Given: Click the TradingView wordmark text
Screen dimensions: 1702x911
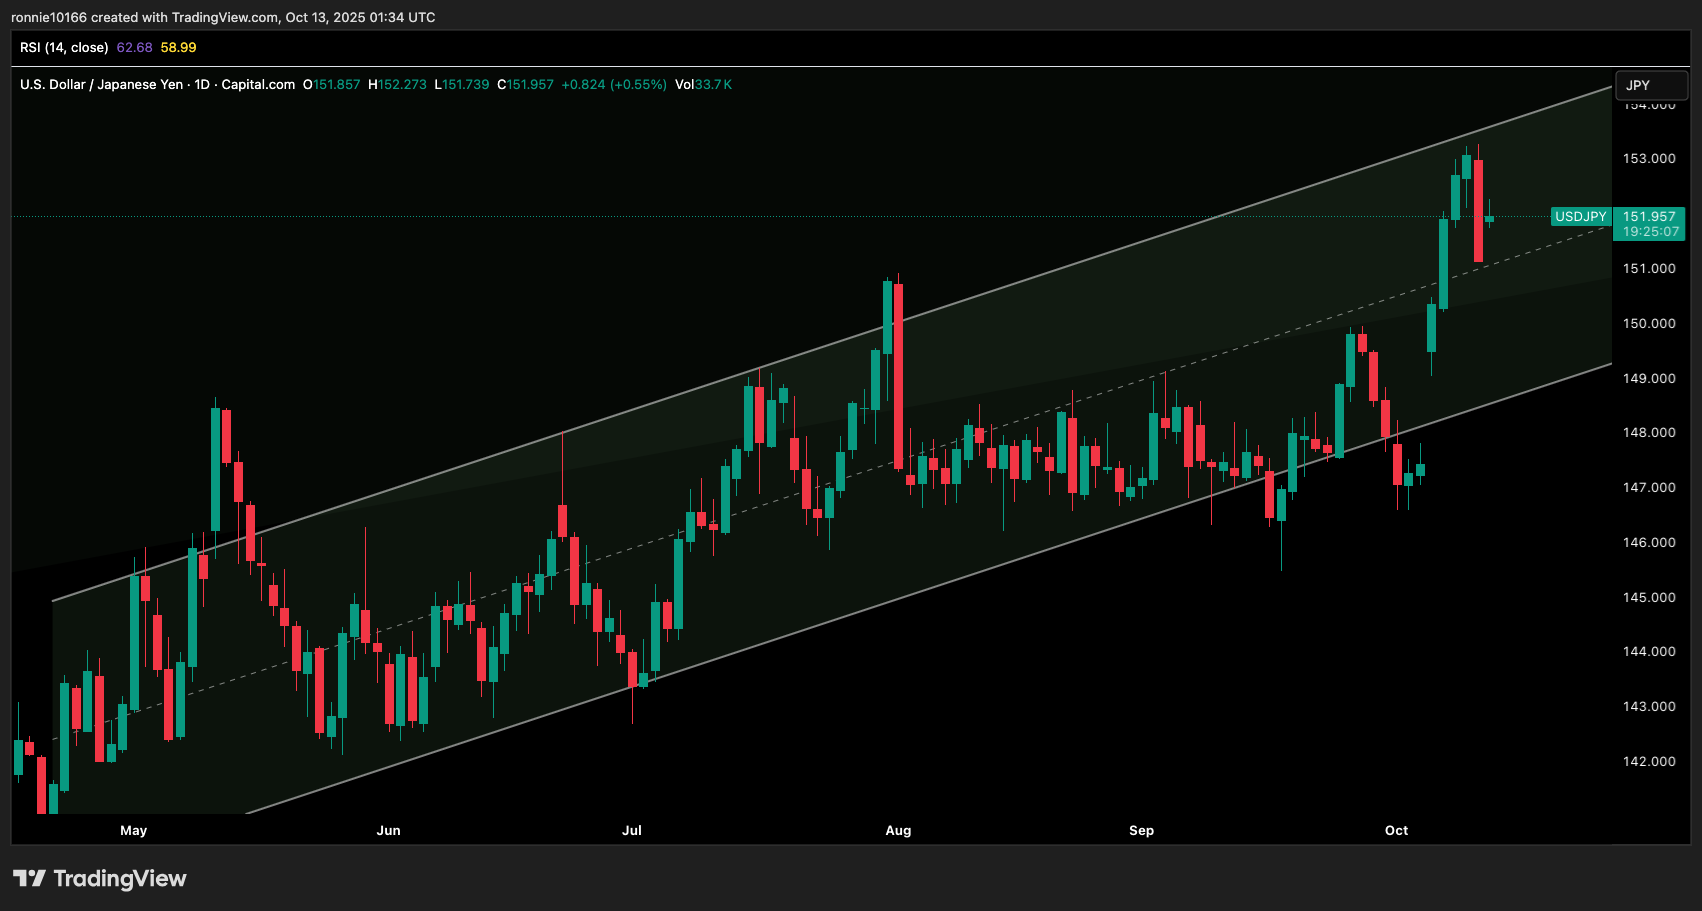Looking at the screenshot, I should click(x=120, y=878).
